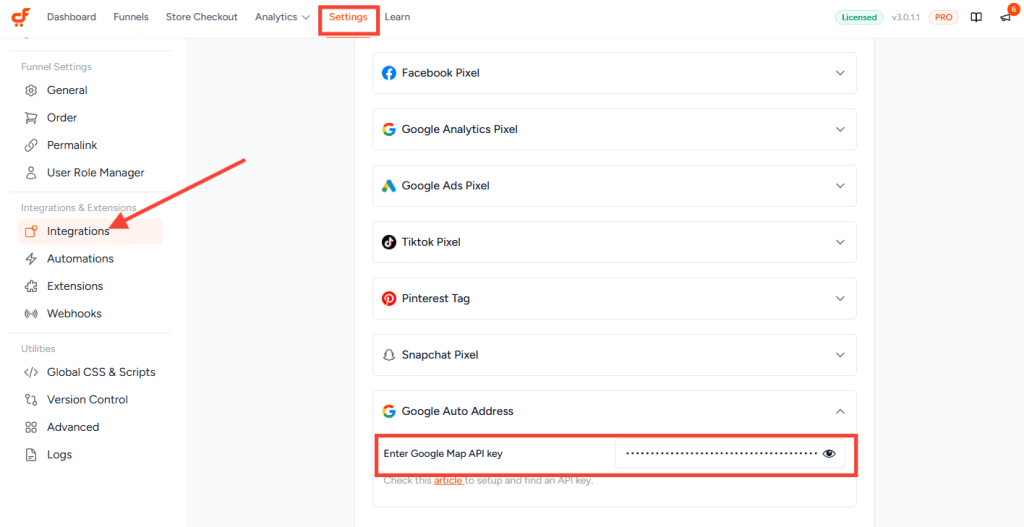Click the Google Map API key field
Viewport: 1024px width, 527px height.
pyautogui.click(x=729, y=453)
